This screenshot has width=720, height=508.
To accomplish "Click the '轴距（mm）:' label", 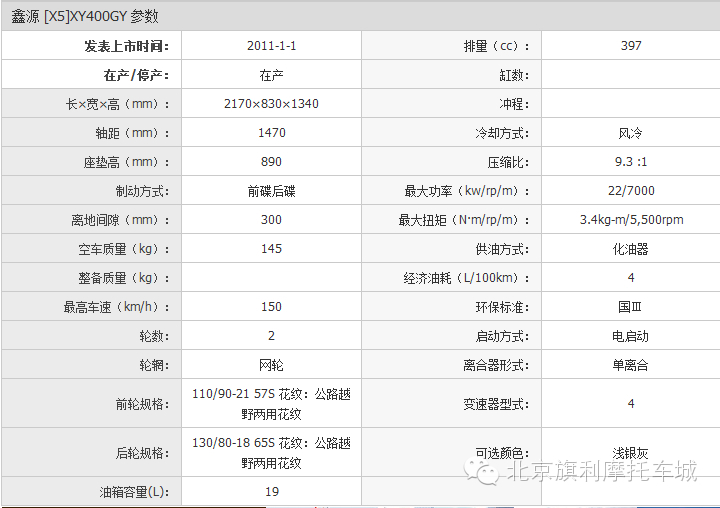I will click(132, 133).
